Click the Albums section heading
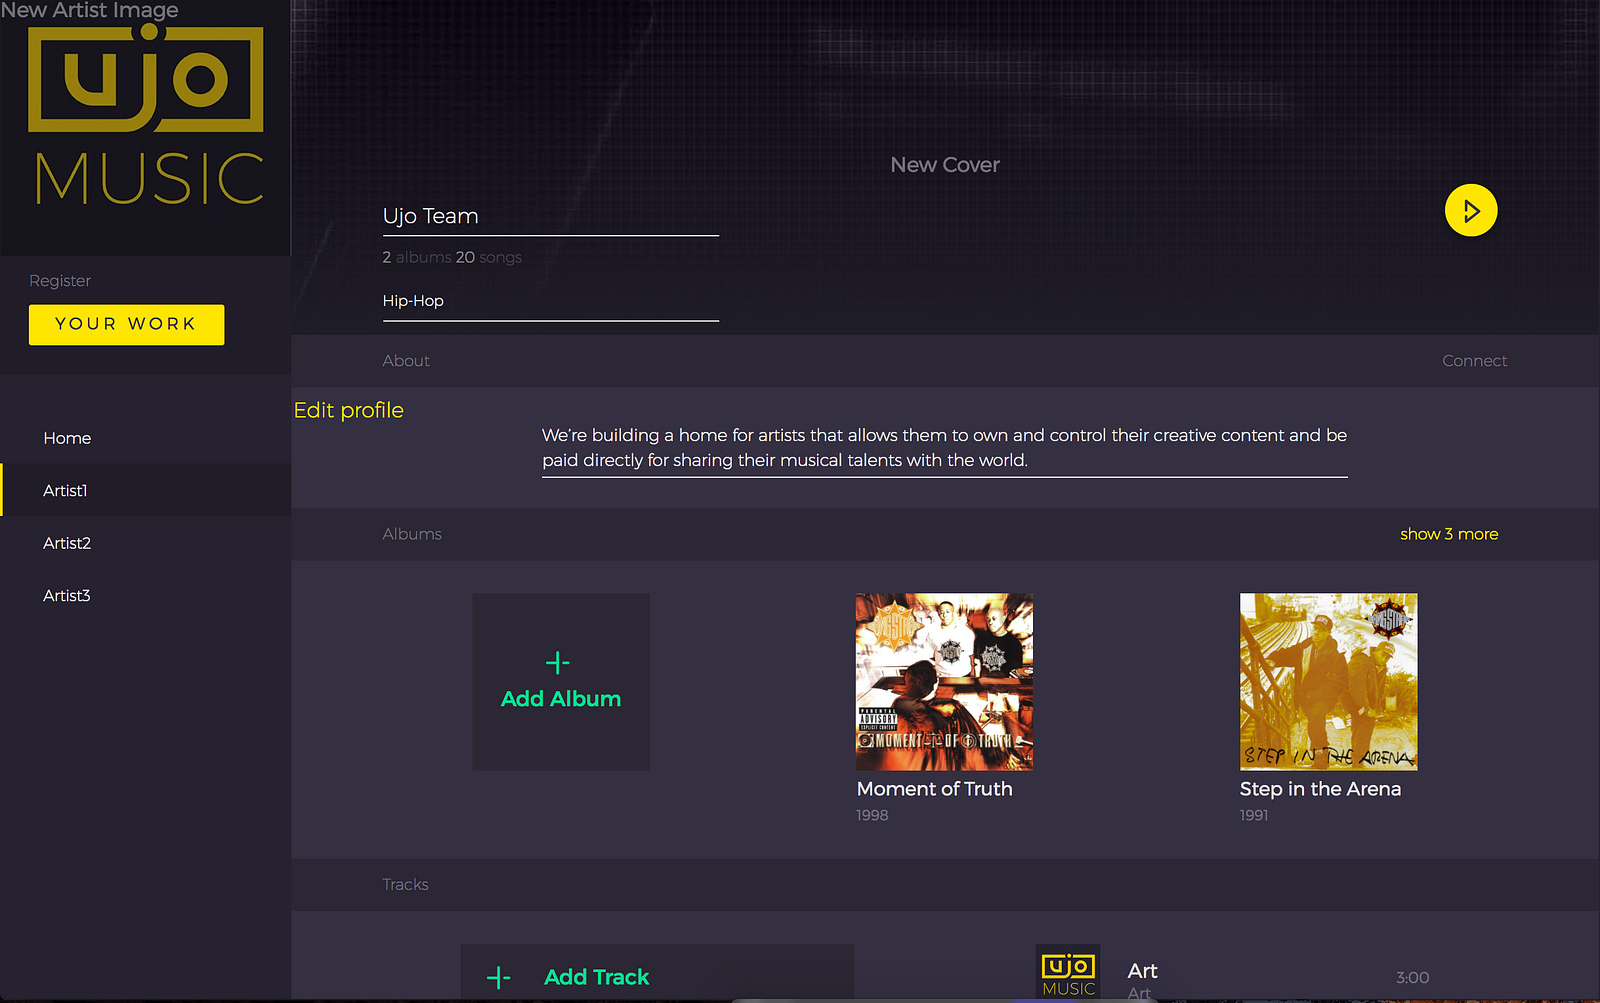Screen dimensions: 1600x1003 412,534
